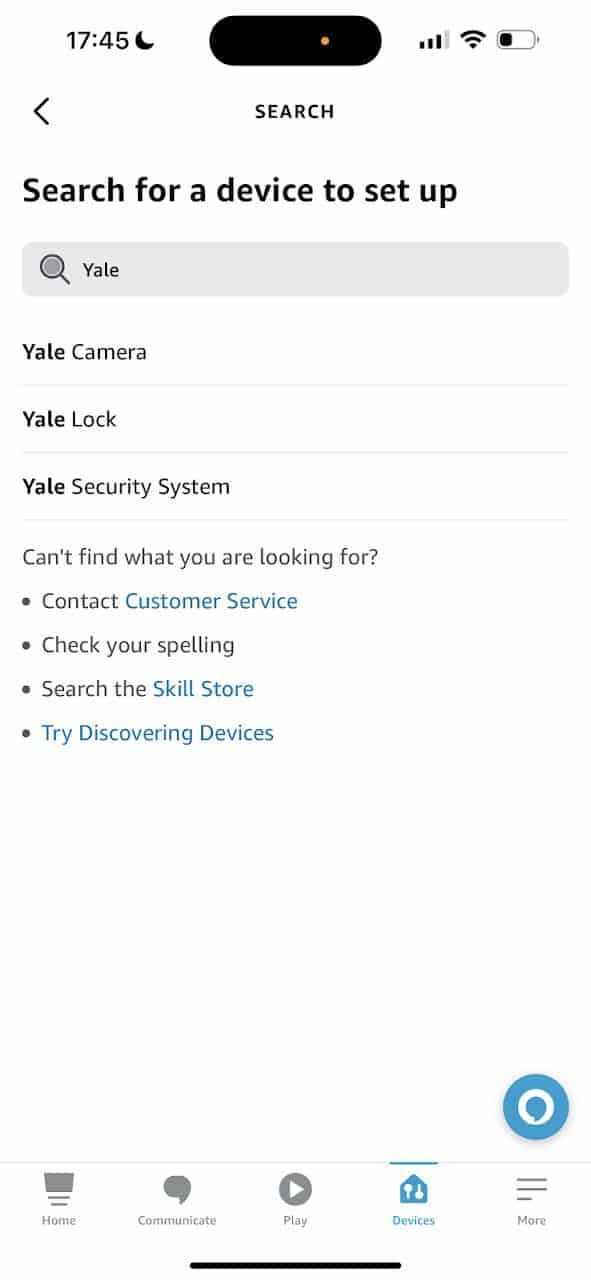Select Try Discovering Devices
The height and width of the screenshot is (1280, 591).
click(157, 732)
